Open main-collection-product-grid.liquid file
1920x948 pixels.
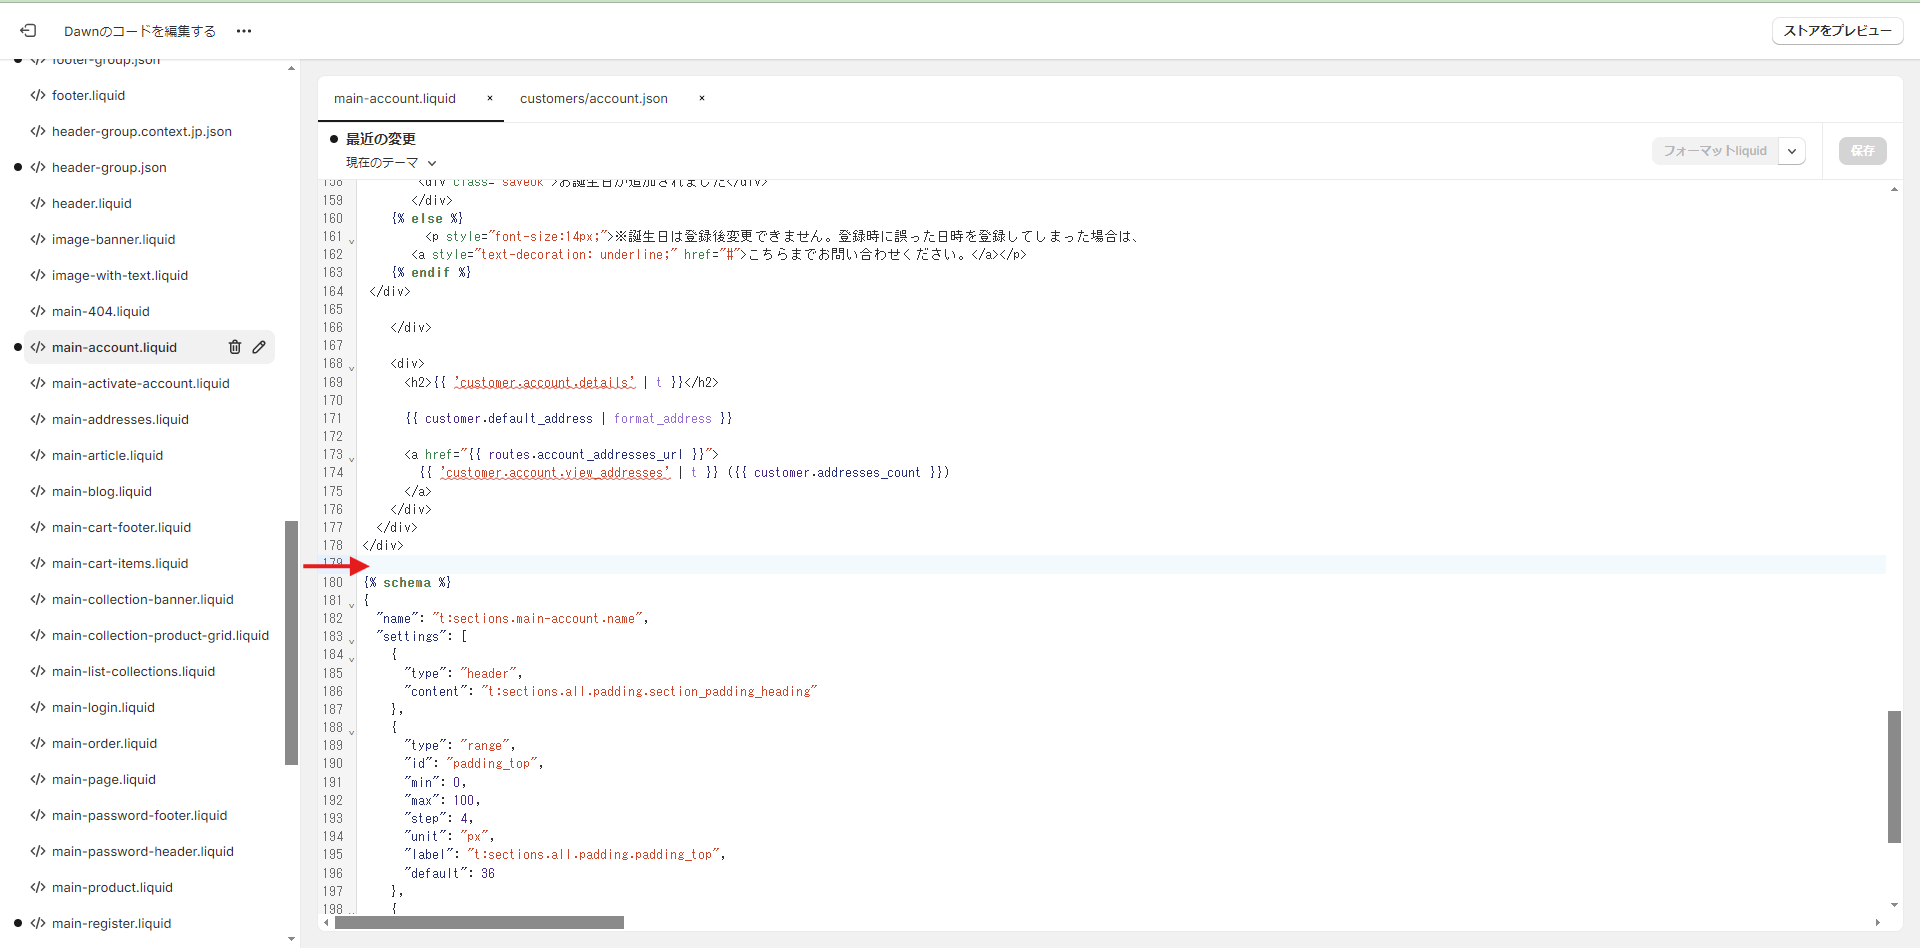point(160,635)
